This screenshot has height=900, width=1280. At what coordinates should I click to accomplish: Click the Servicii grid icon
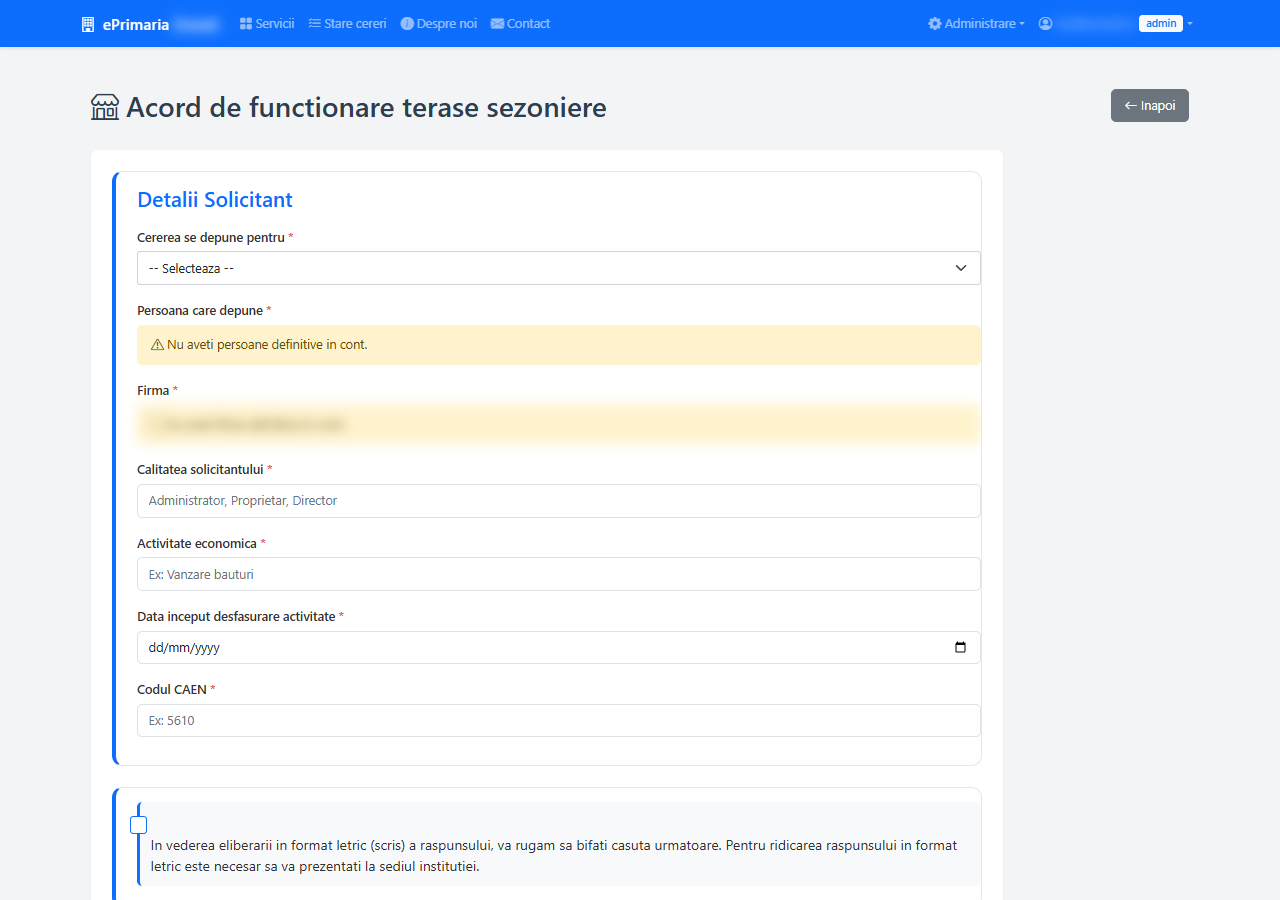(x=246, y=23)
